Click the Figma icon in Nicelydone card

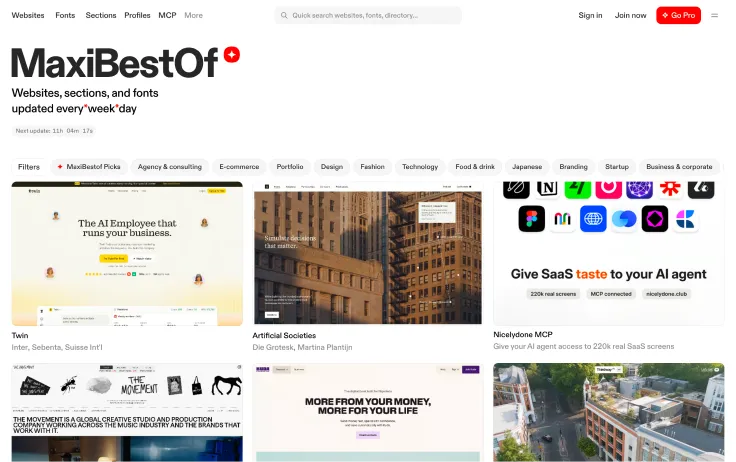click(x=531, y=219)
